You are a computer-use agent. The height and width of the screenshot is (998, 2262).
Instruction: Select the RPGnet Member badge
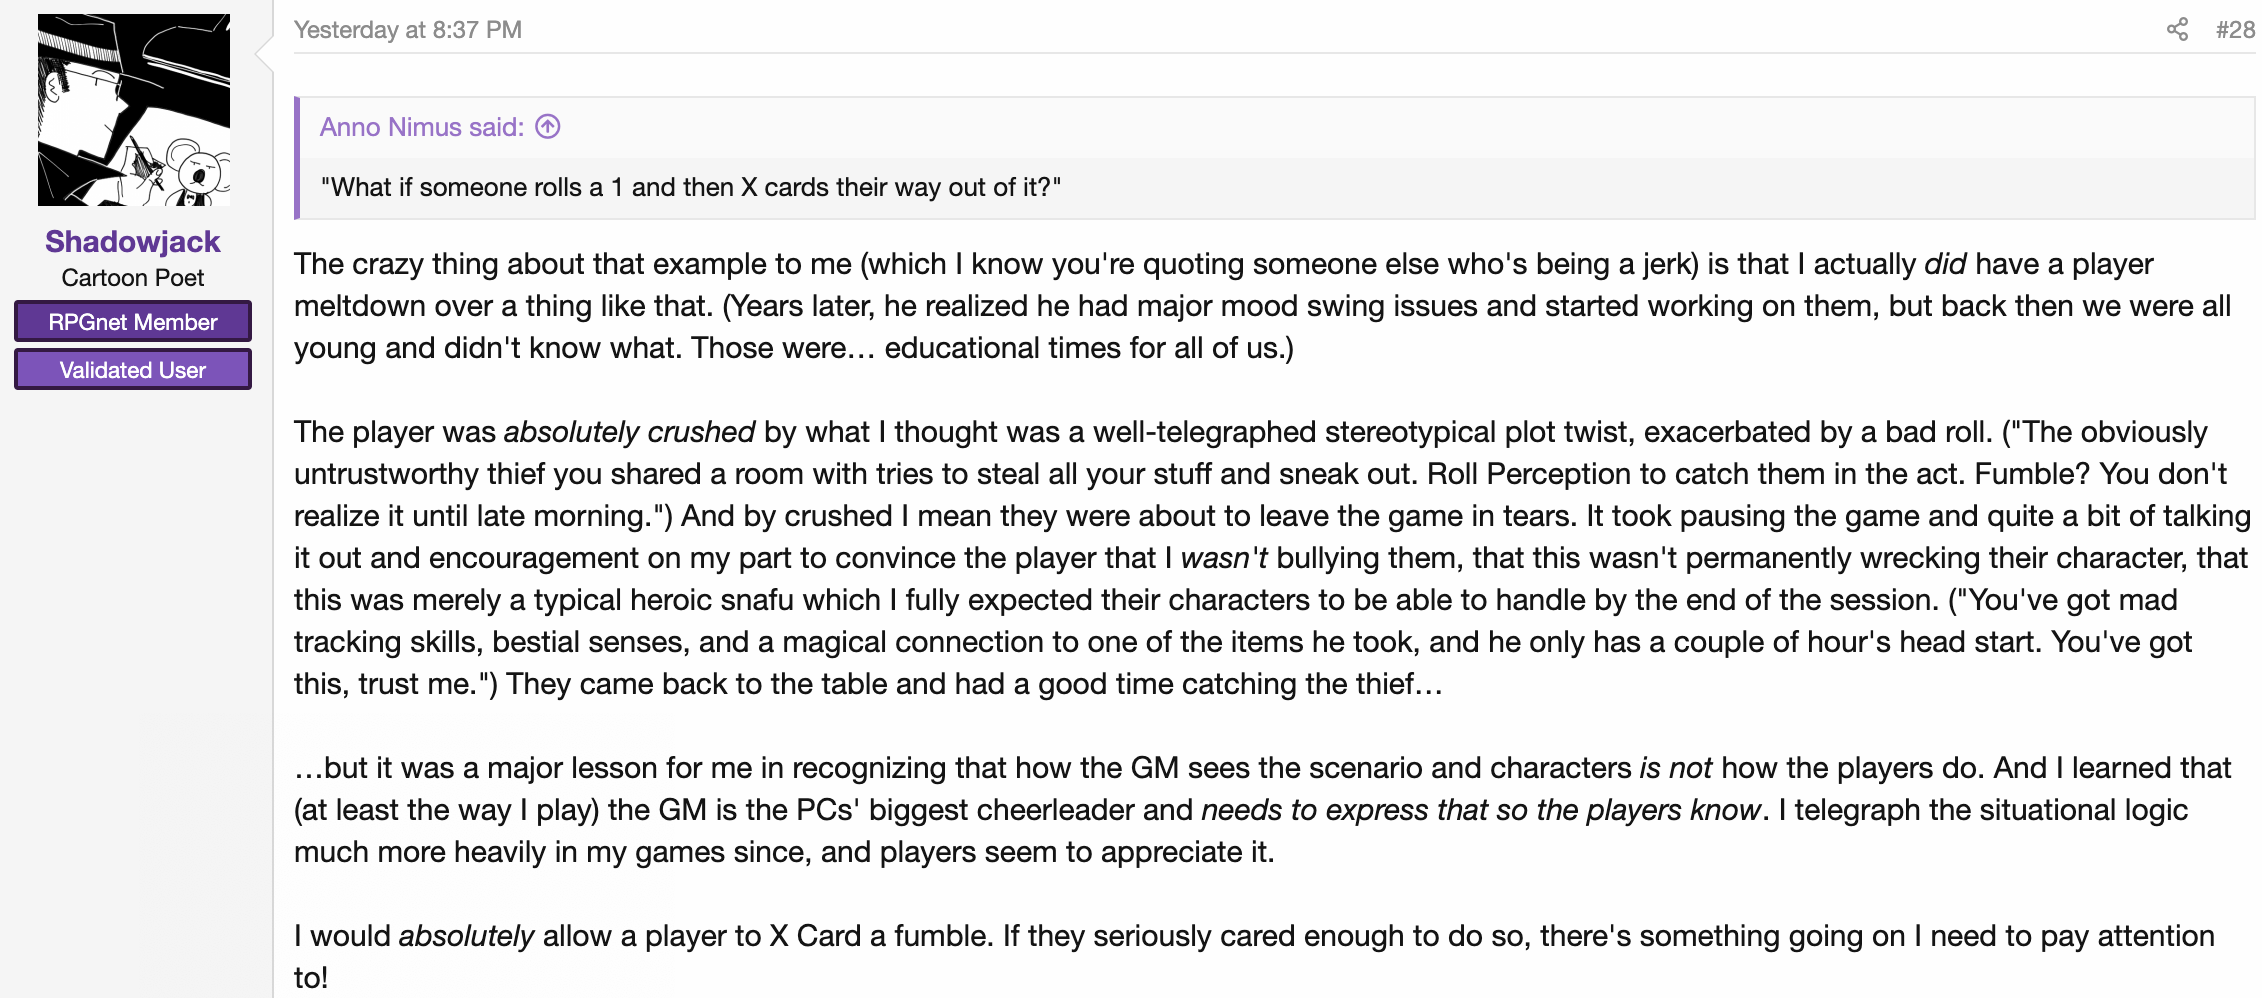(133, 322)
